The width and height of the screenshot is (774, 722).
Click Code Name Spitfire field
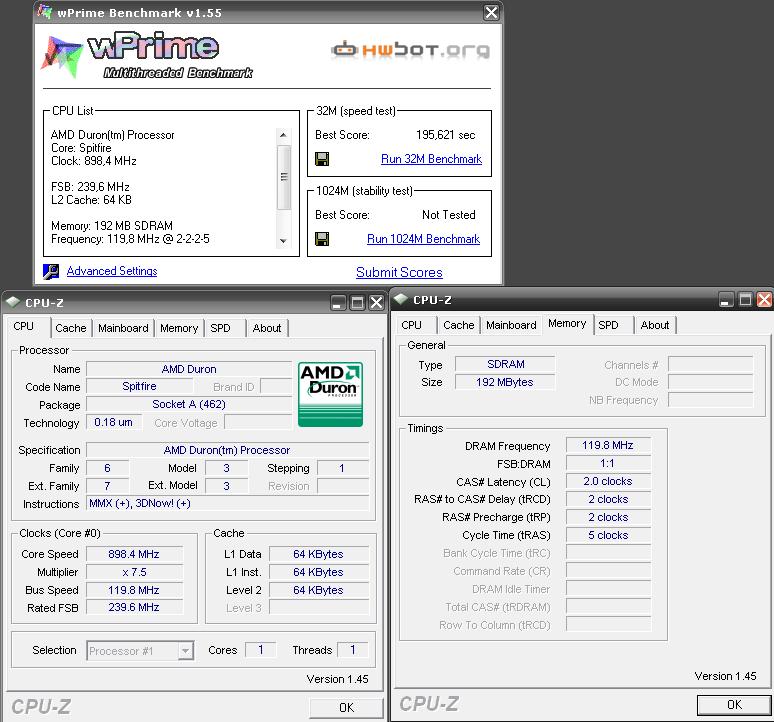pos(140,386)
